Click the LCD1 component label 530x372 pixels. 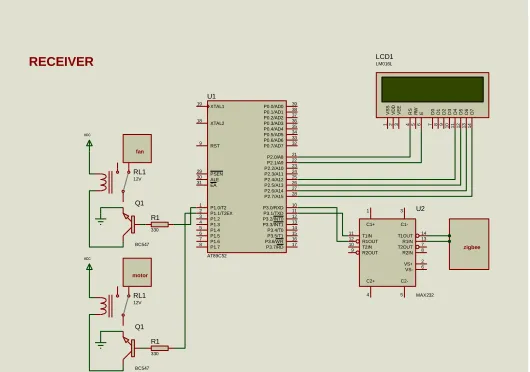click(384, 56)
